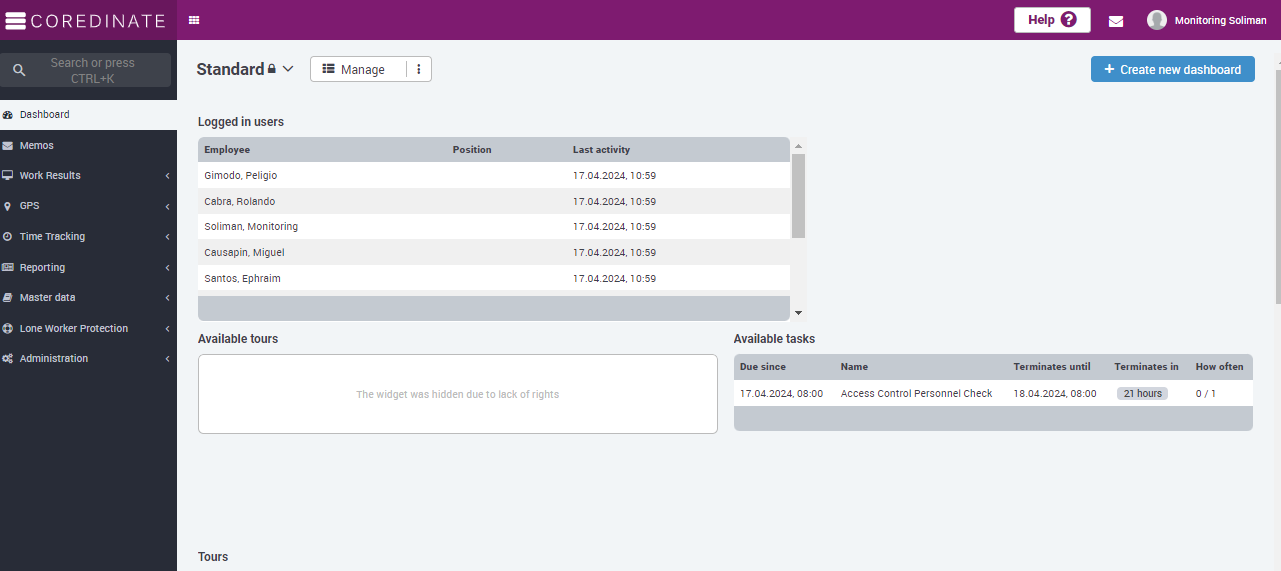The image size is (1281, 571).
Task: Click the Terminates in column header
Action: click(1147, 367)
